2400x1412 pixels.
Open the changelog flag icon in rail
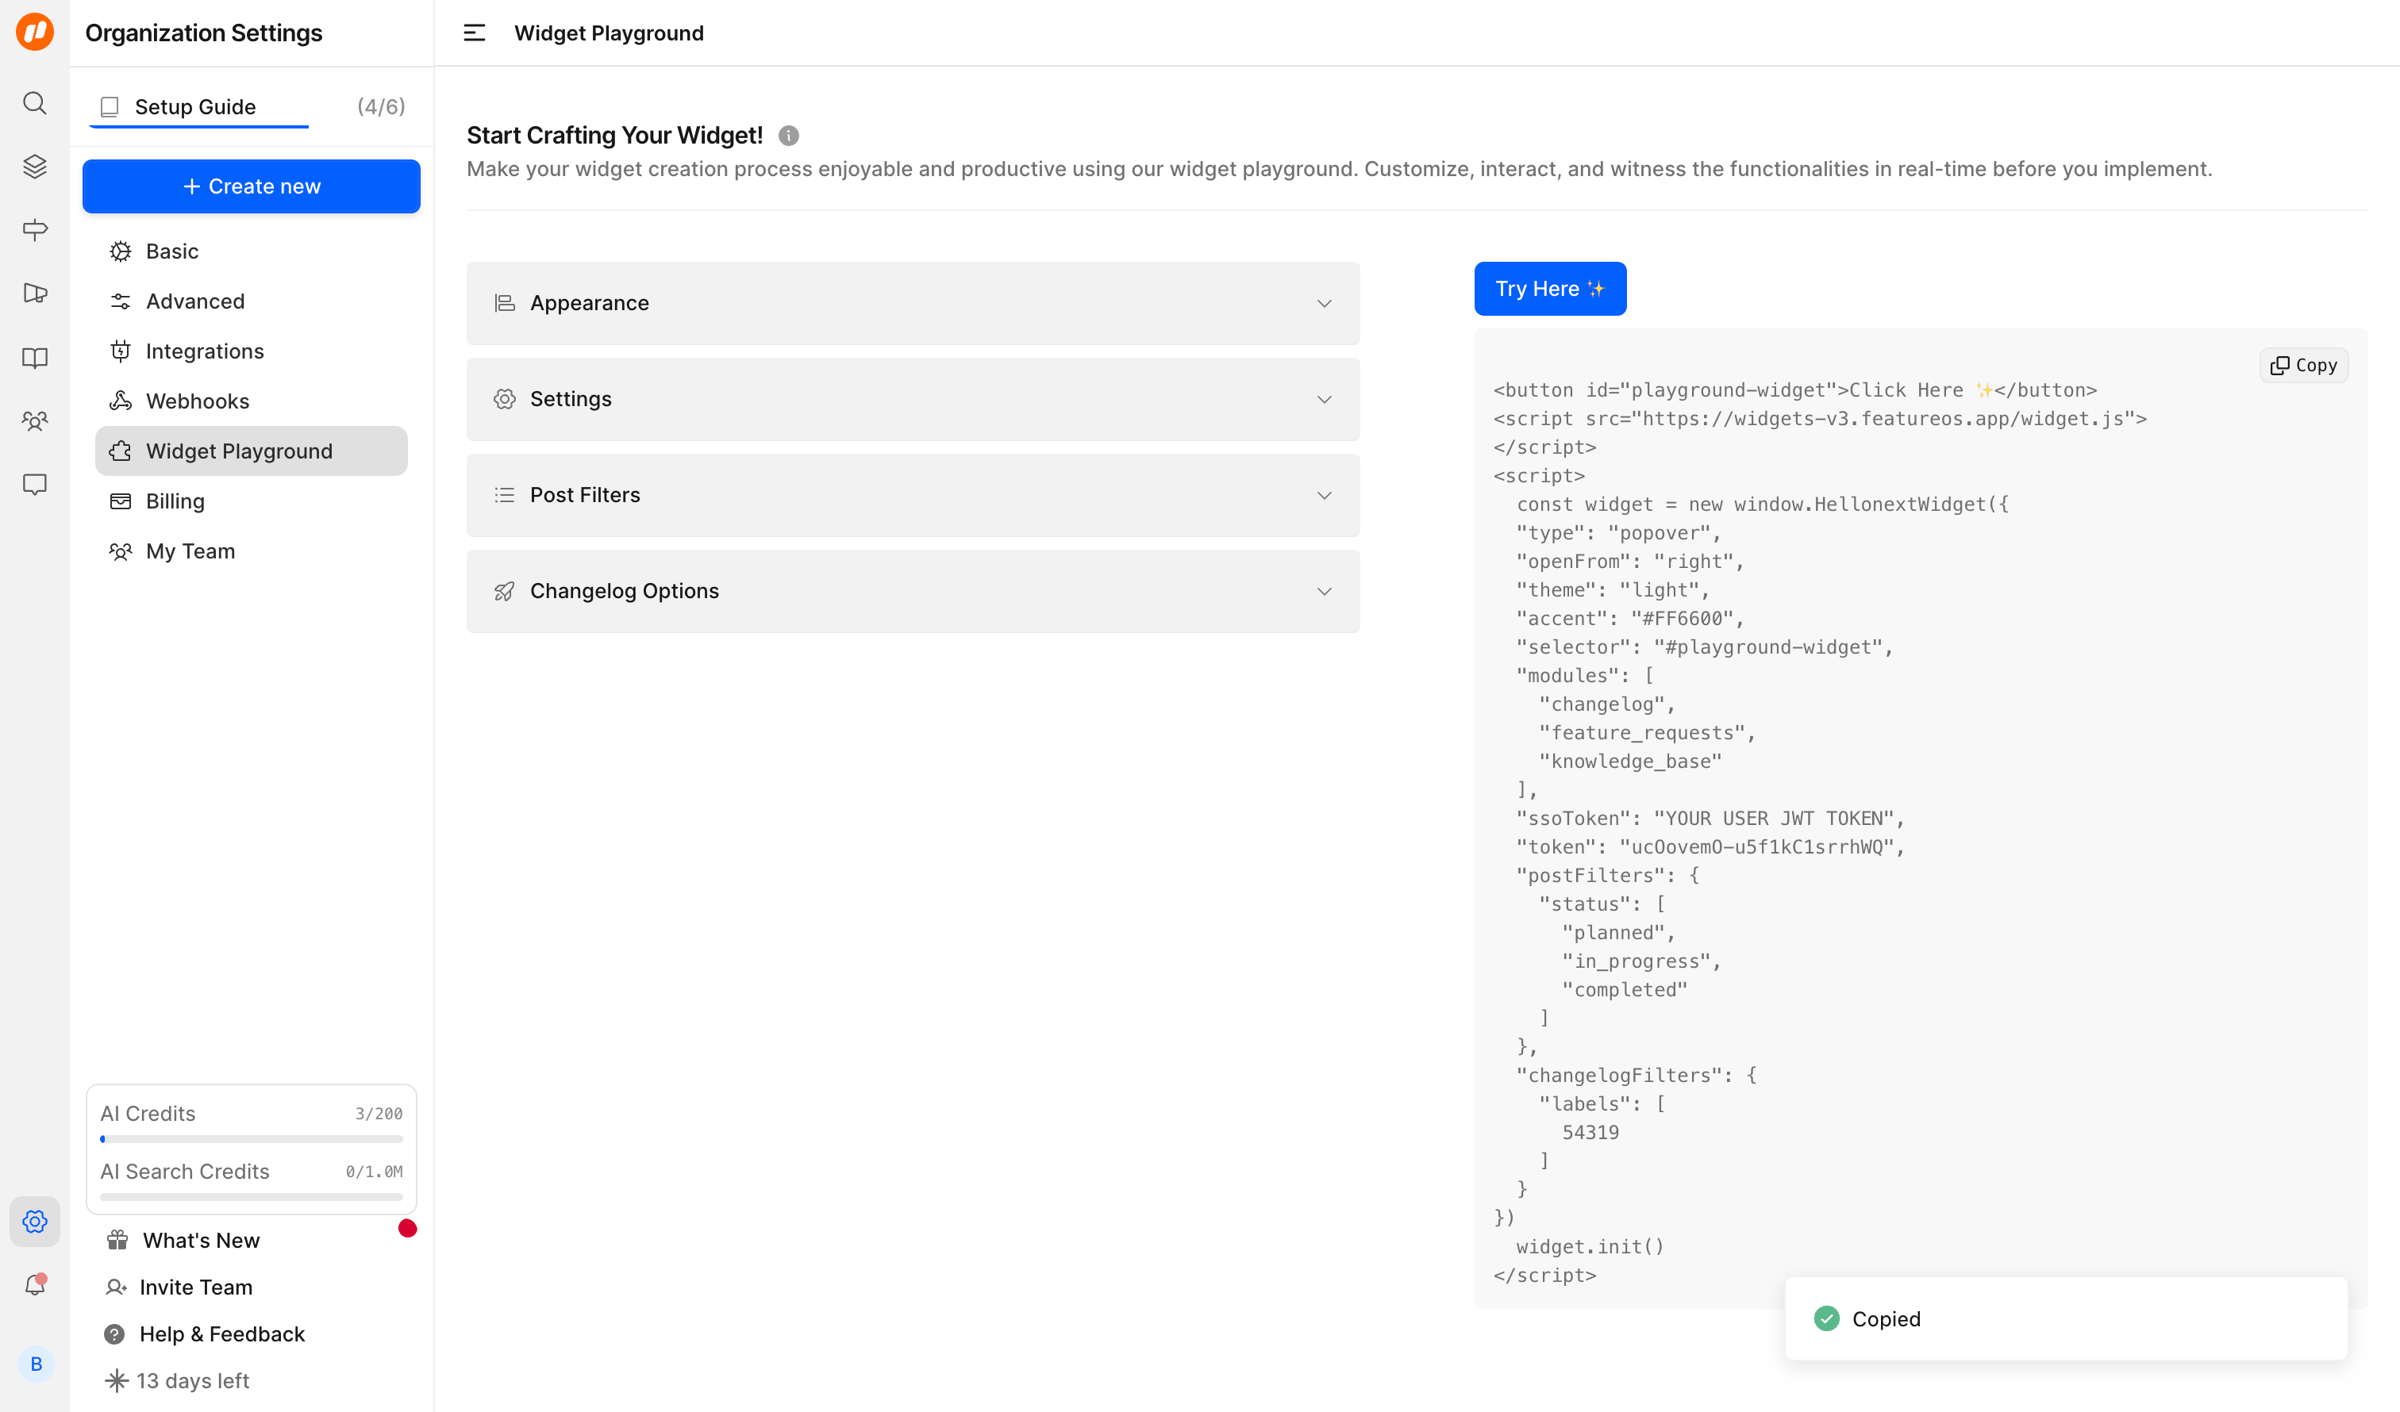pos(35,293)
